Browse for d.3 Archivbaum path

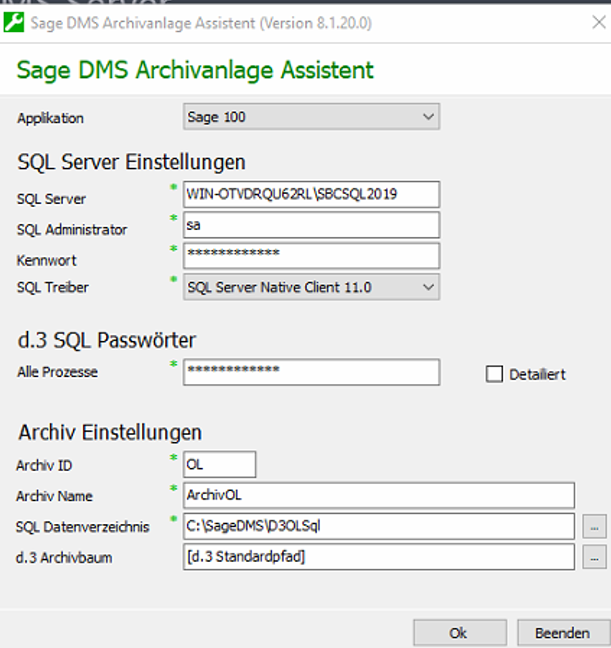[594, 557]
